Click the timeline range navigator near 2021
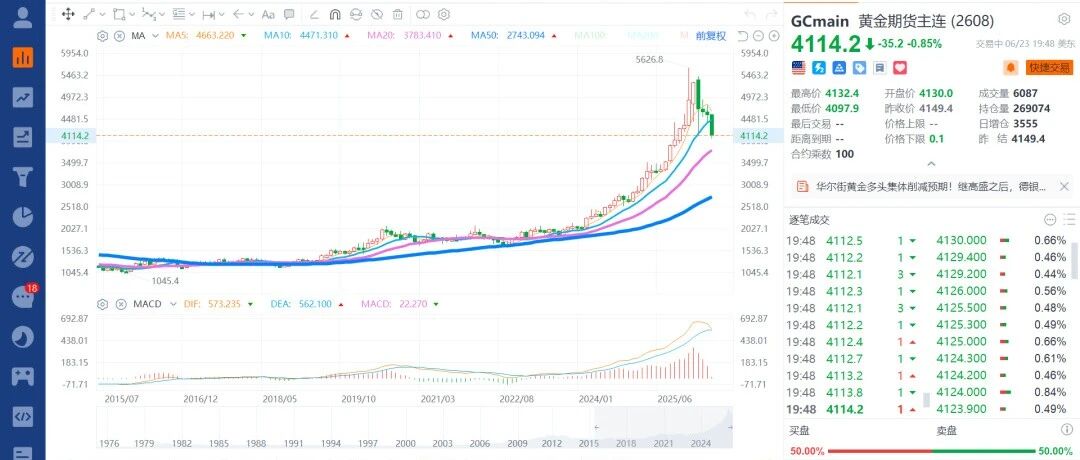Viewport: 1080px width, 460px height. coord(663,426)
